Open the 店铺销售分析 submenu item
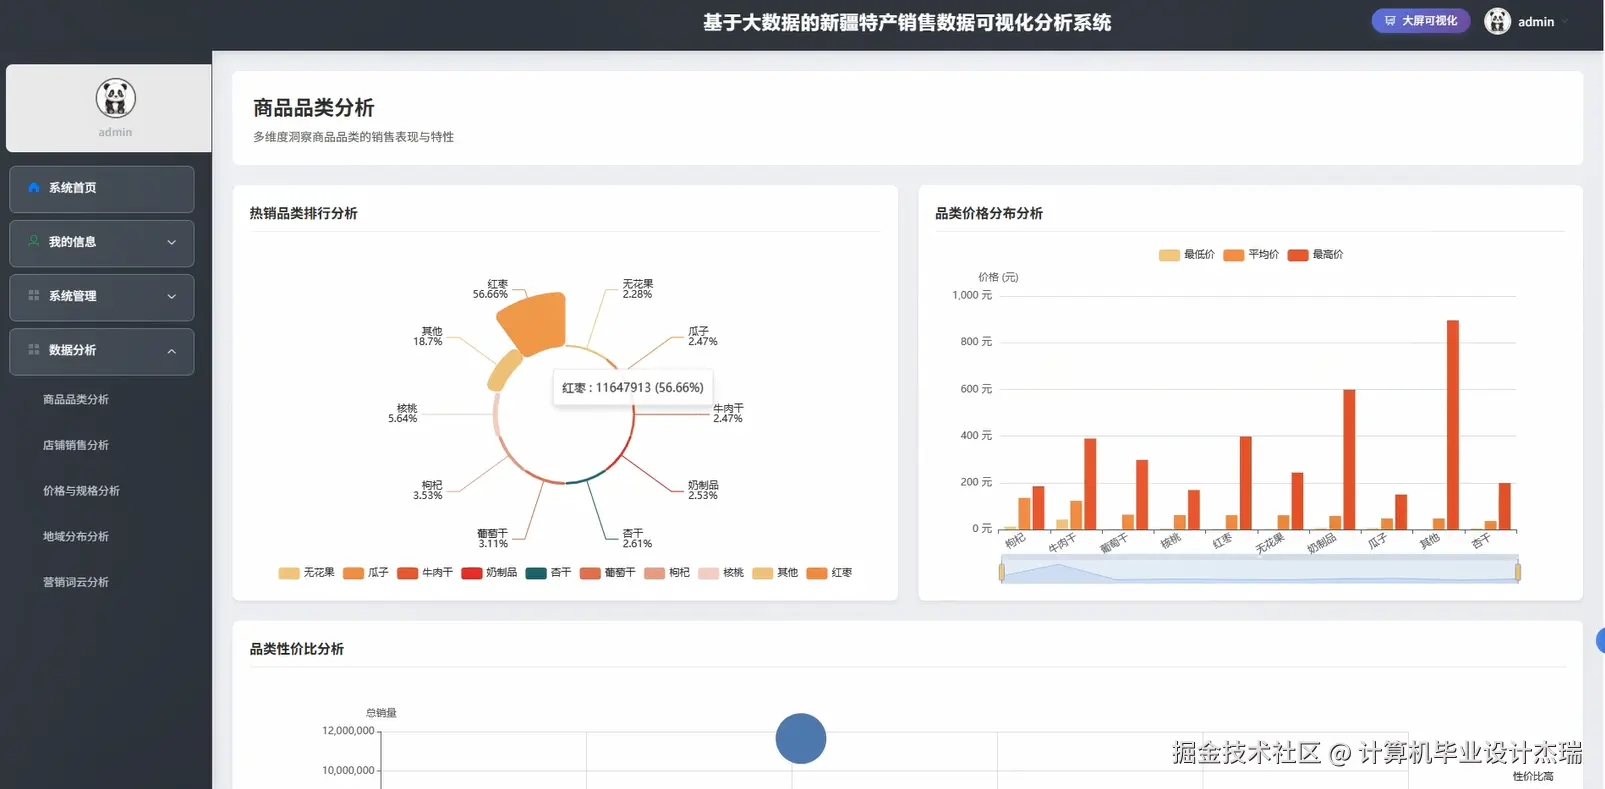Screen dimensions: 1605x789 click(76, 445)
